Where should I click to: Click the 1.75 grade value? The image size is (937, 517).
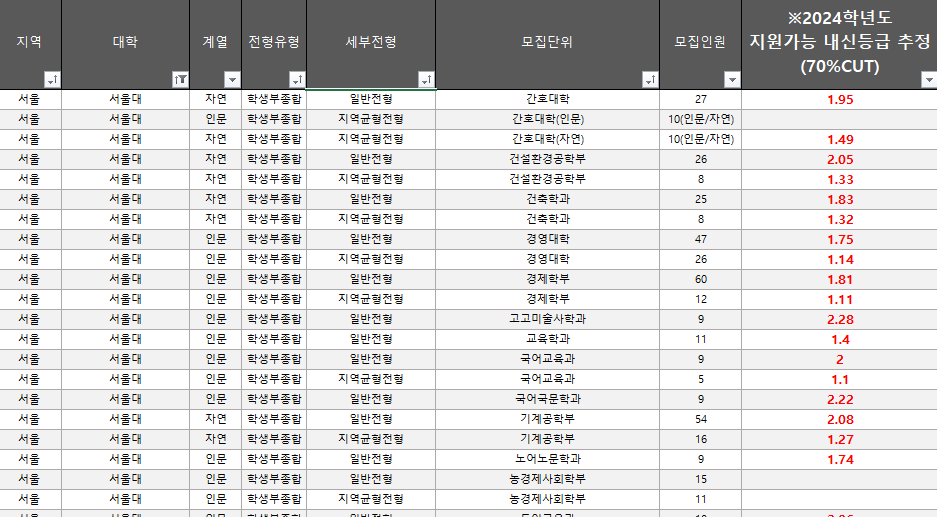pyautogui.click(x=840, y=240)
